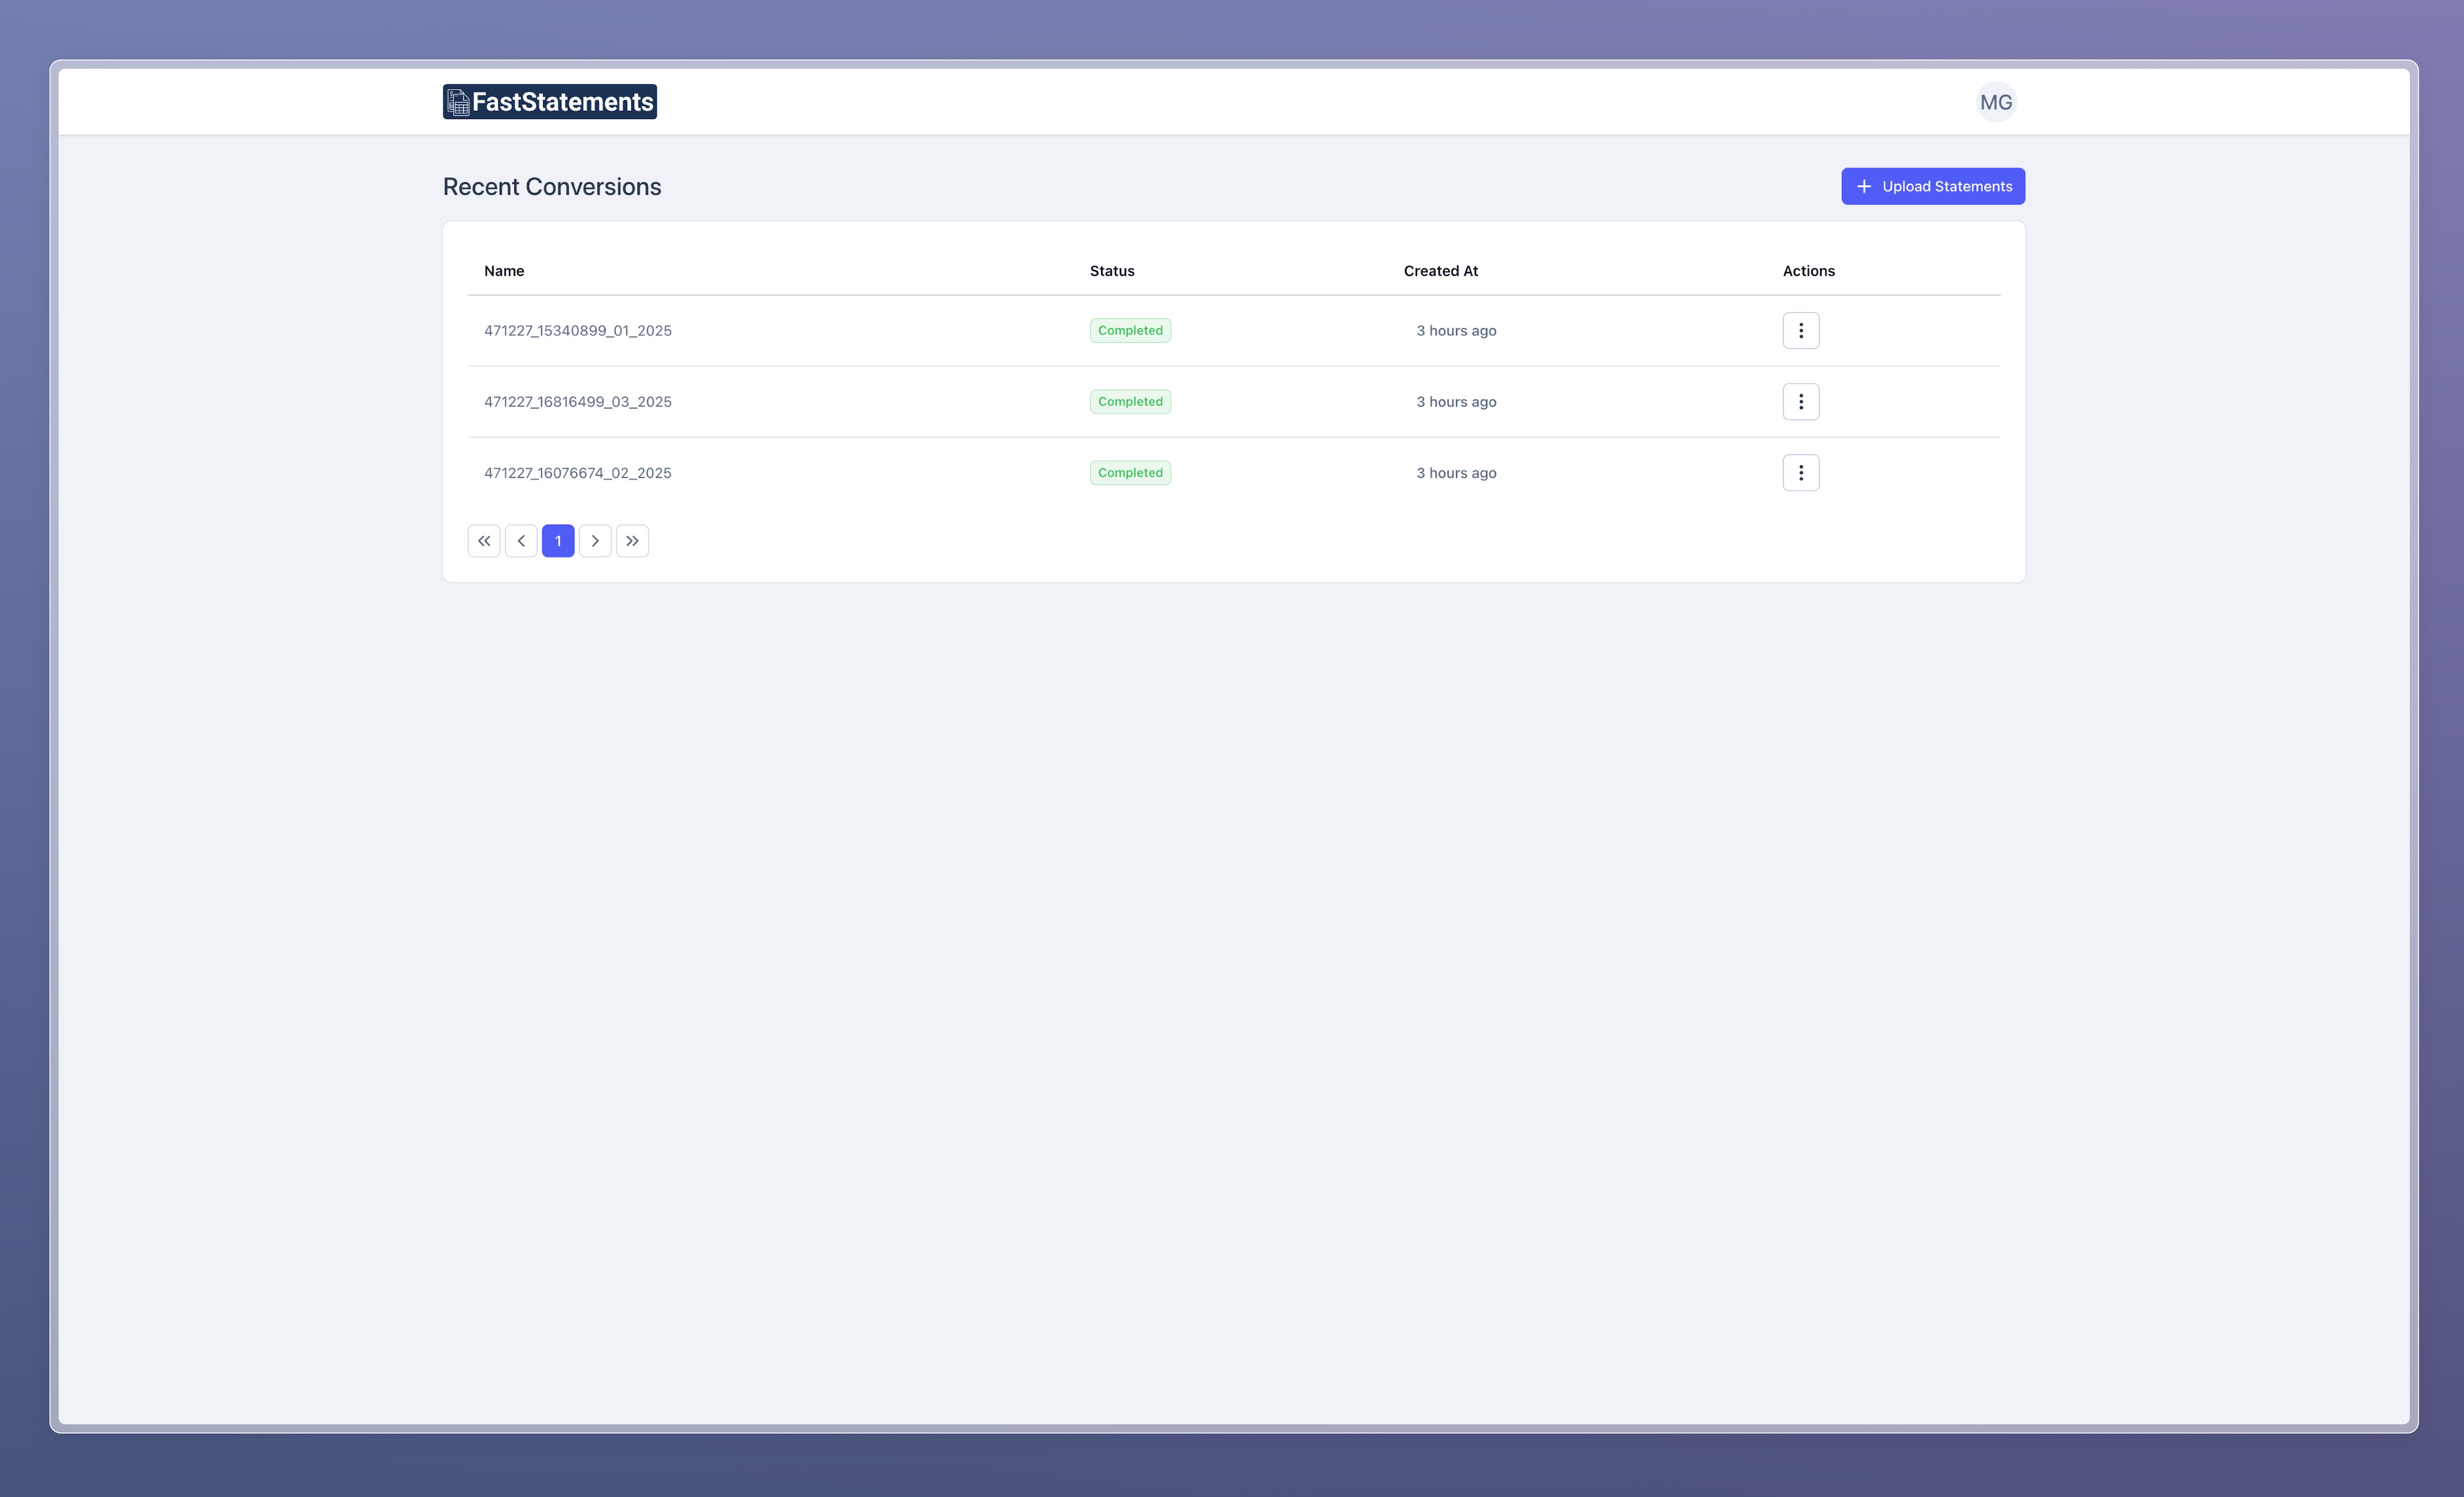This screenshot has width=2464, height=1497.
Task: Click the Actions column header
Action: 1808,271
